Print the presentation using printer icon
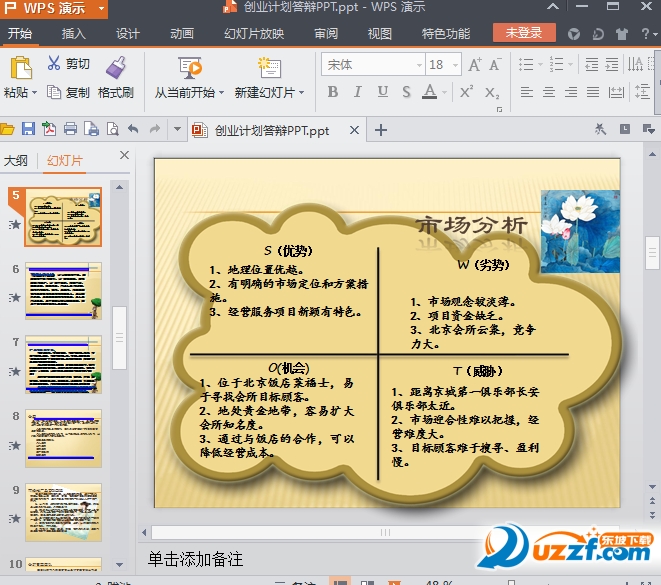The image size is (661, 585). [70, 129]
